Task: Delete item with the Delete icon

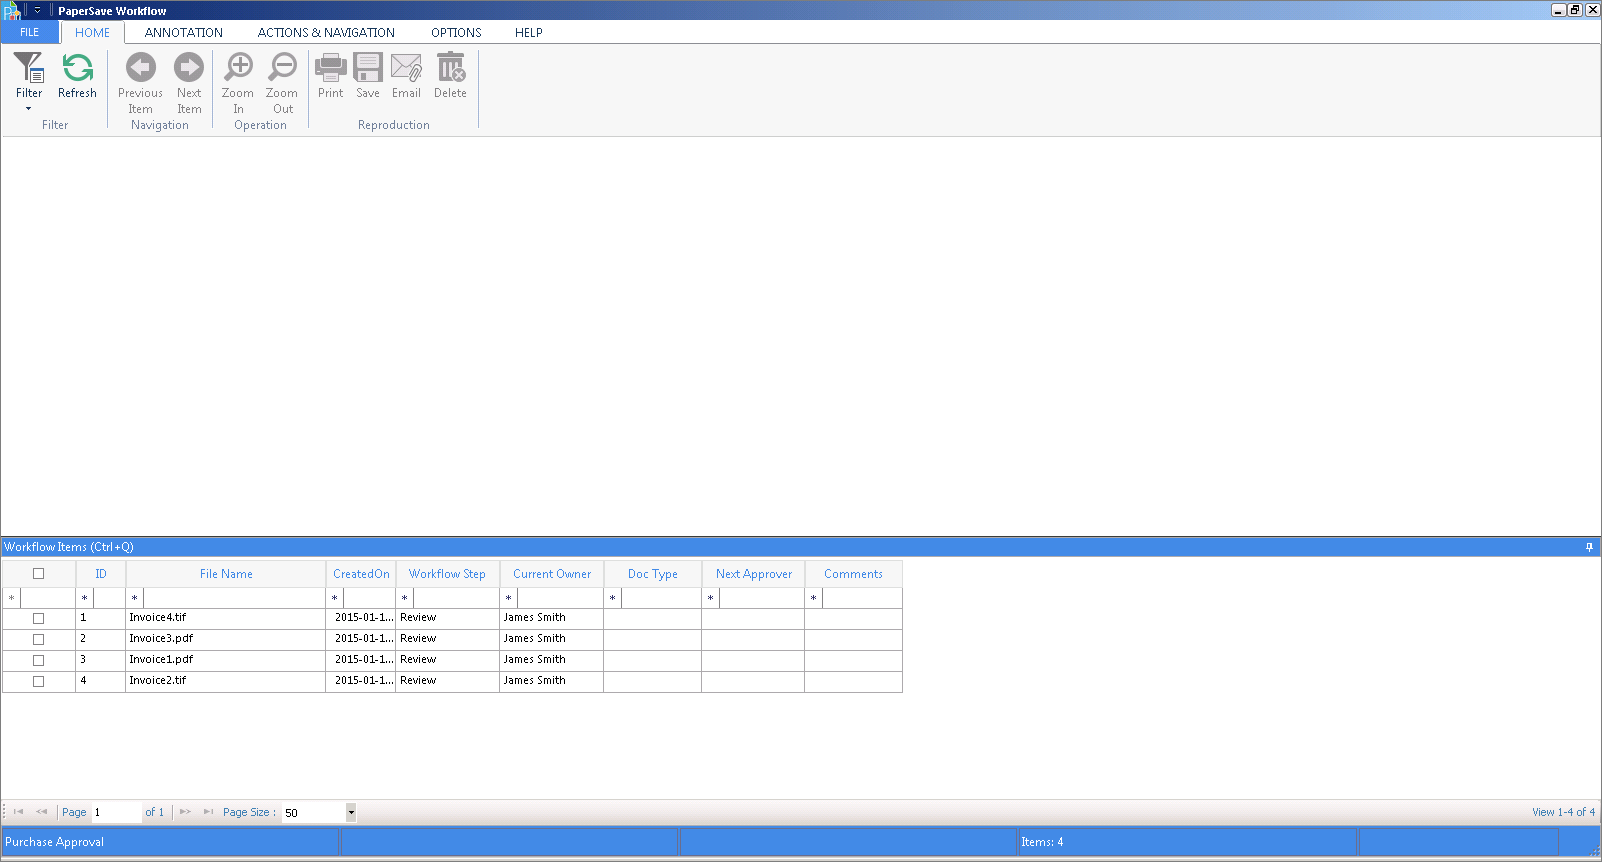Action: tap(450, 69)
